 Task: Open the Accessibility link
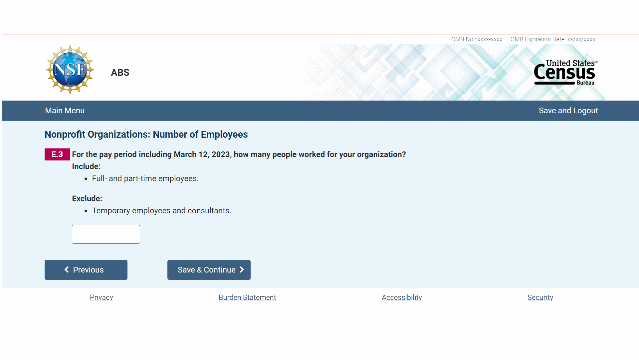pyautogui.click(x=401, y=298)
